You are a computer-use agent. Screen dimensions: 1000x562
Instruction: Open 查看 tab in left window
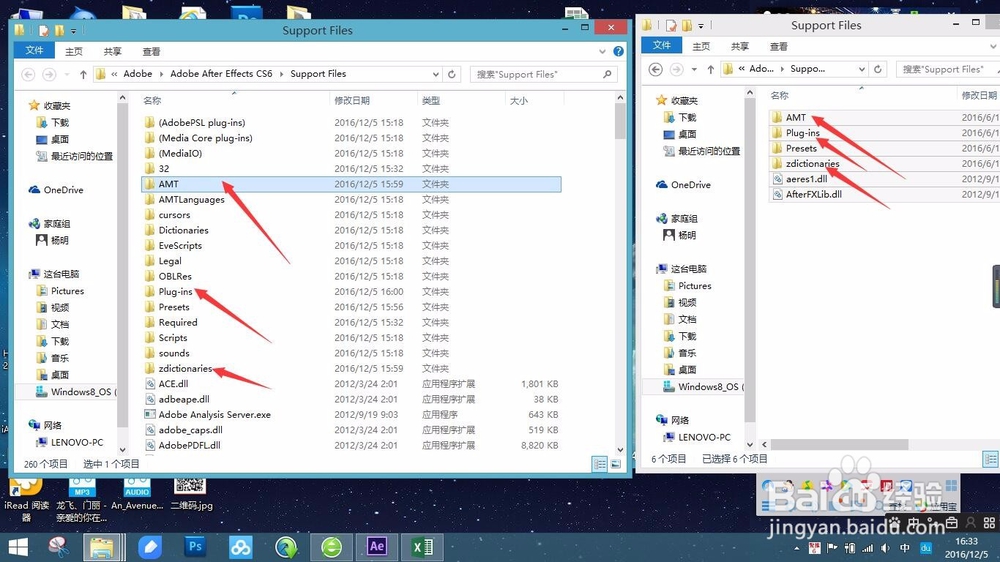[151, 52]
